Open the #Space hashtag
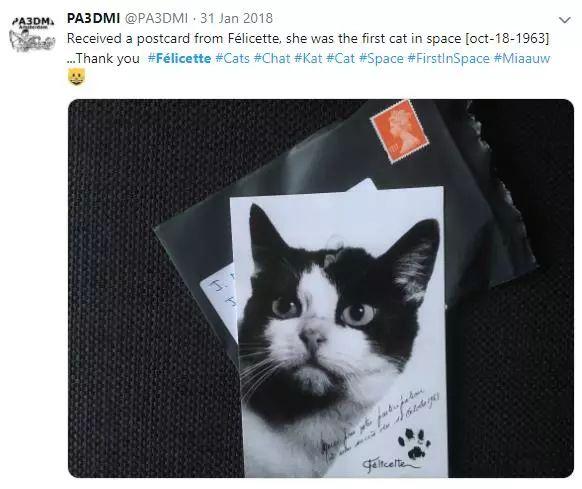The height and width of the screenshot is (489, 582). coord(381,58)
